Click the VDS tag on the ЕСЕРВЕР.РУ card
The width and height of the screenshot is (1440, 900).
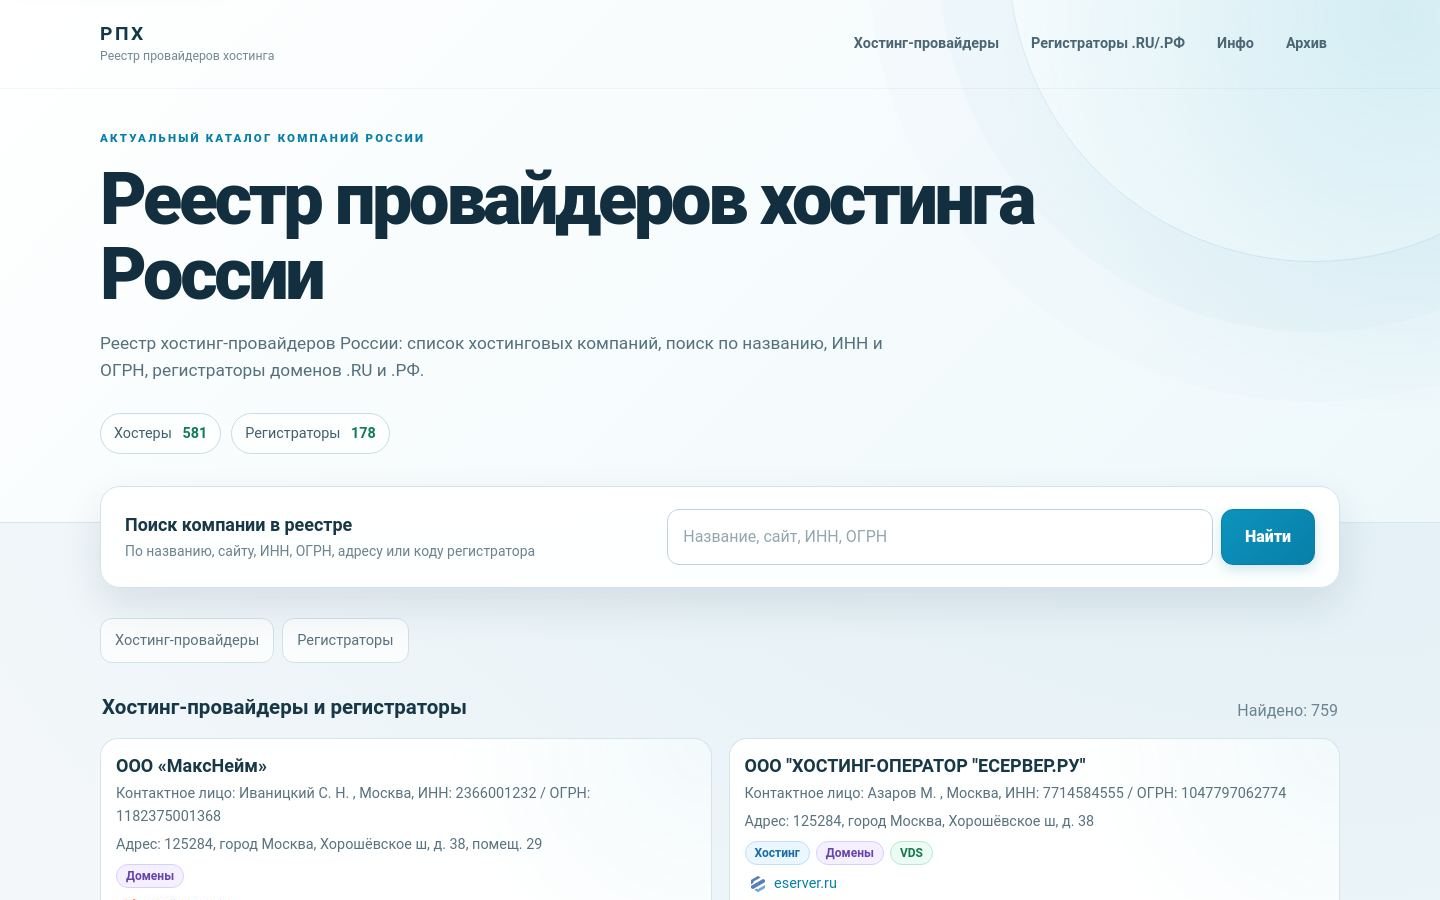(x=911, y=853)
